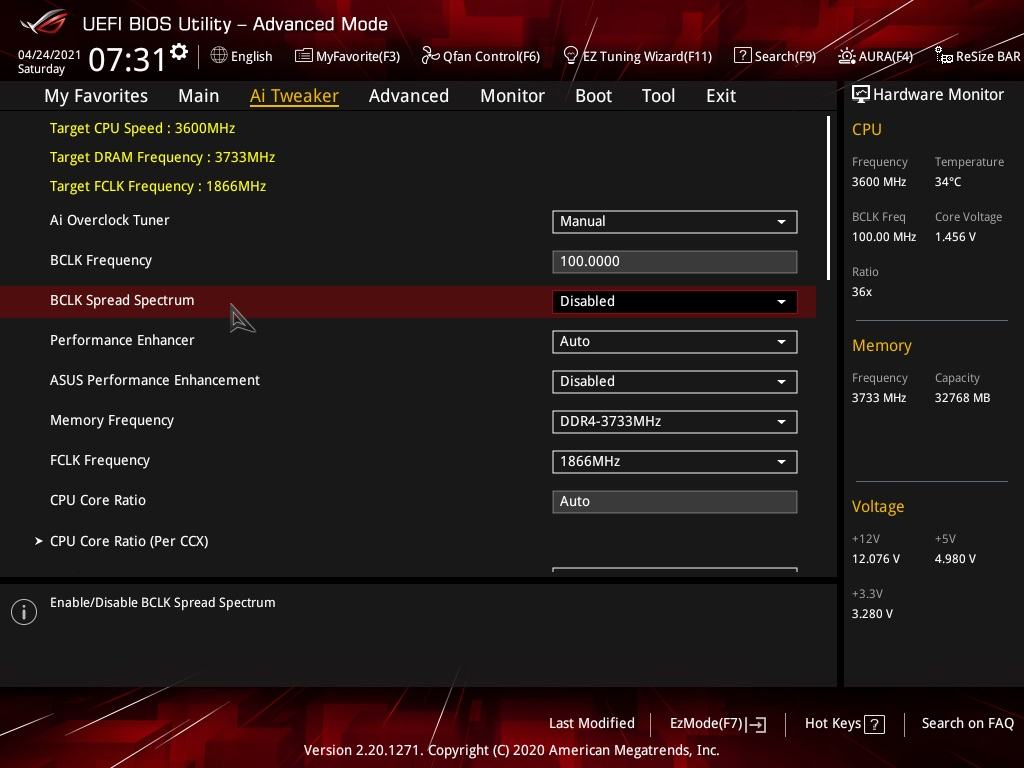
Task: Click the ROG logo icon
Action: 44,23
